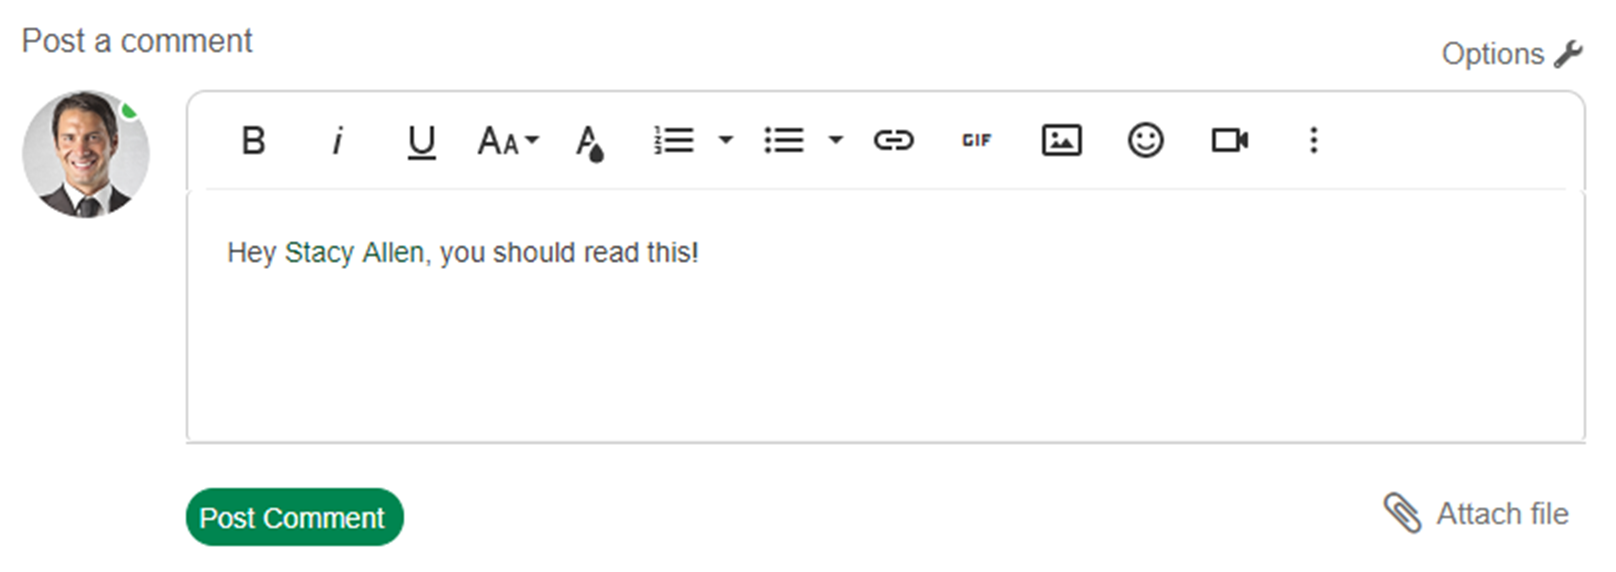
Task: Toggle underline formatting
Action: point(422,142)
